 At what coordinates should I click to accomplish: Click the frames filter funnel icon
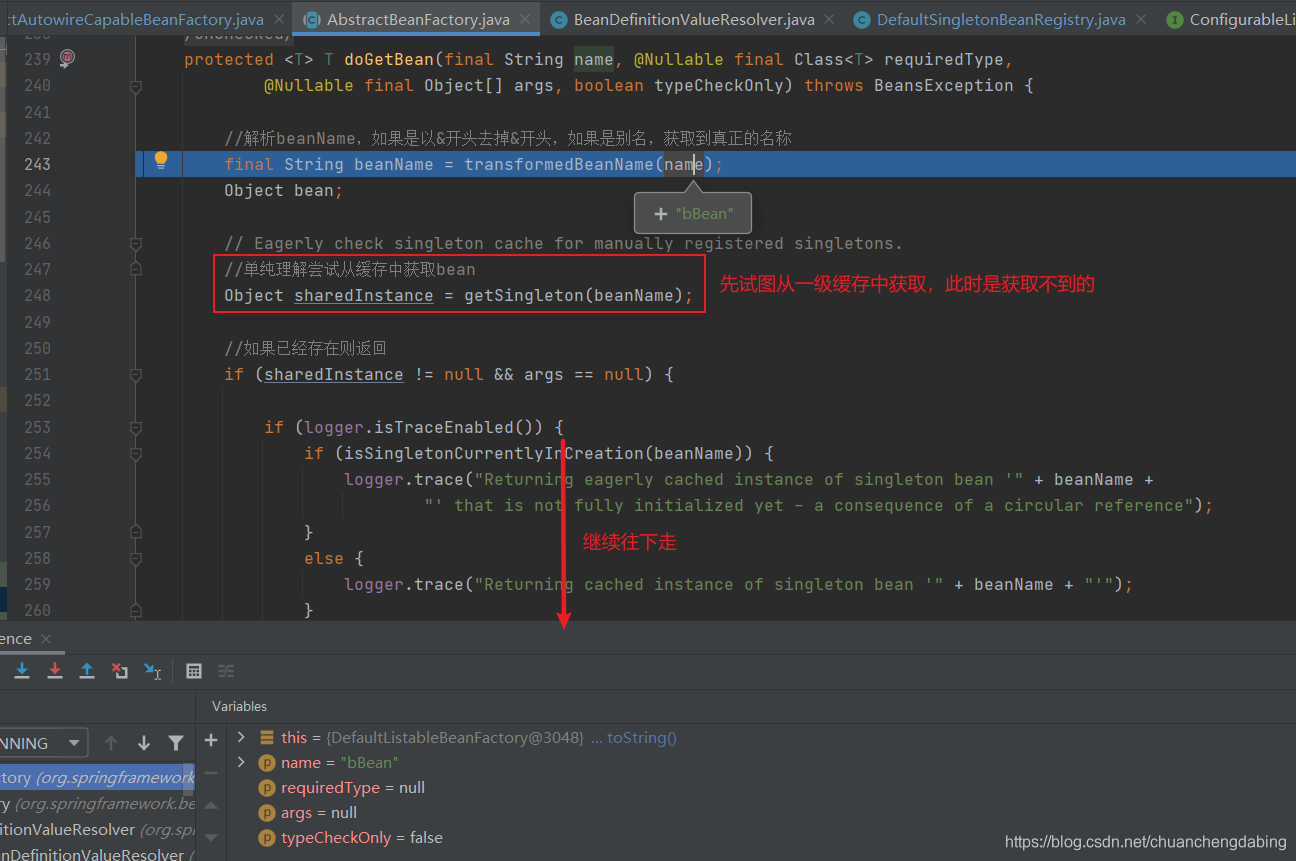point(176,743)
